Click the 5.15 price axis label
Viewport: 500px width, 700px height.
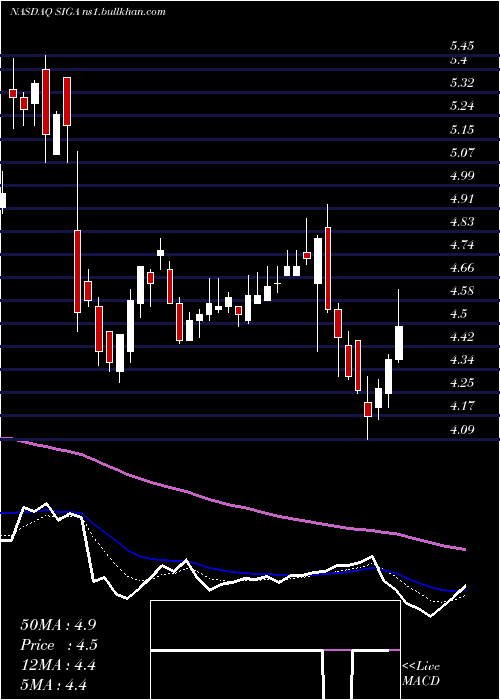462,129
